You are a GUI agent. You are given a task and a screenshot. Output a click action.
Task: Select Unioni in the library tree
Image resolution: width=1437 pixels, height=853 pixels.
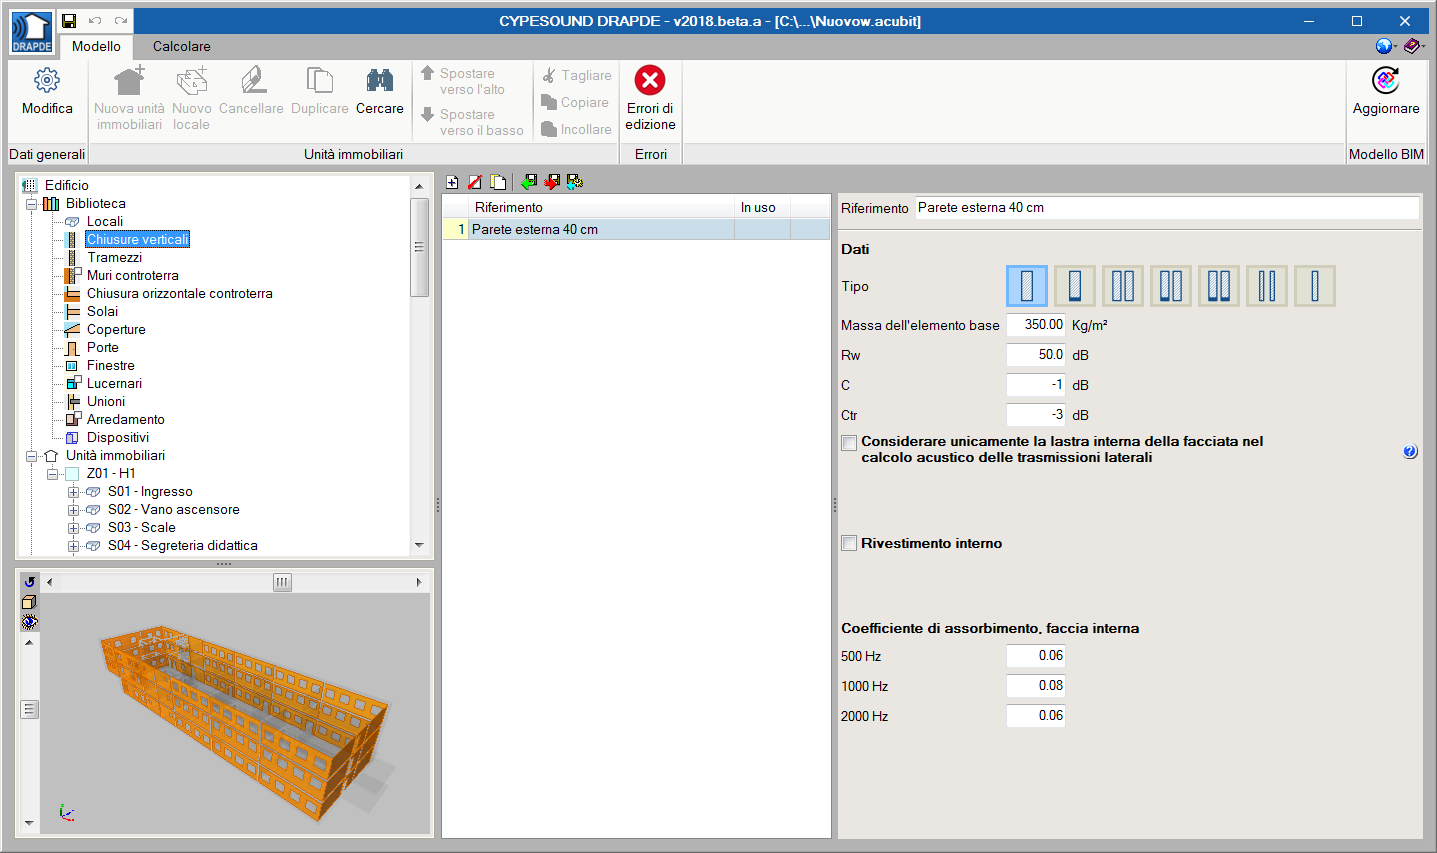pyautogui.click(x=106, y=402)
